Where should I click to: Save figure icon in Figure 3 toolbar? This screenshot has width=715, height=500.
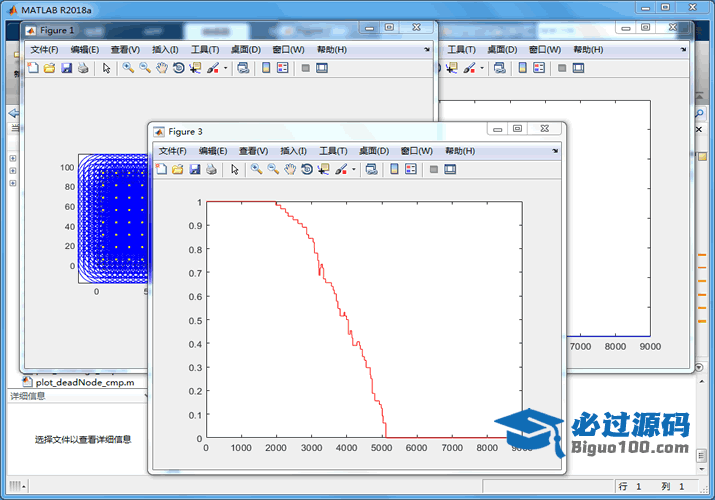(195, 170)
